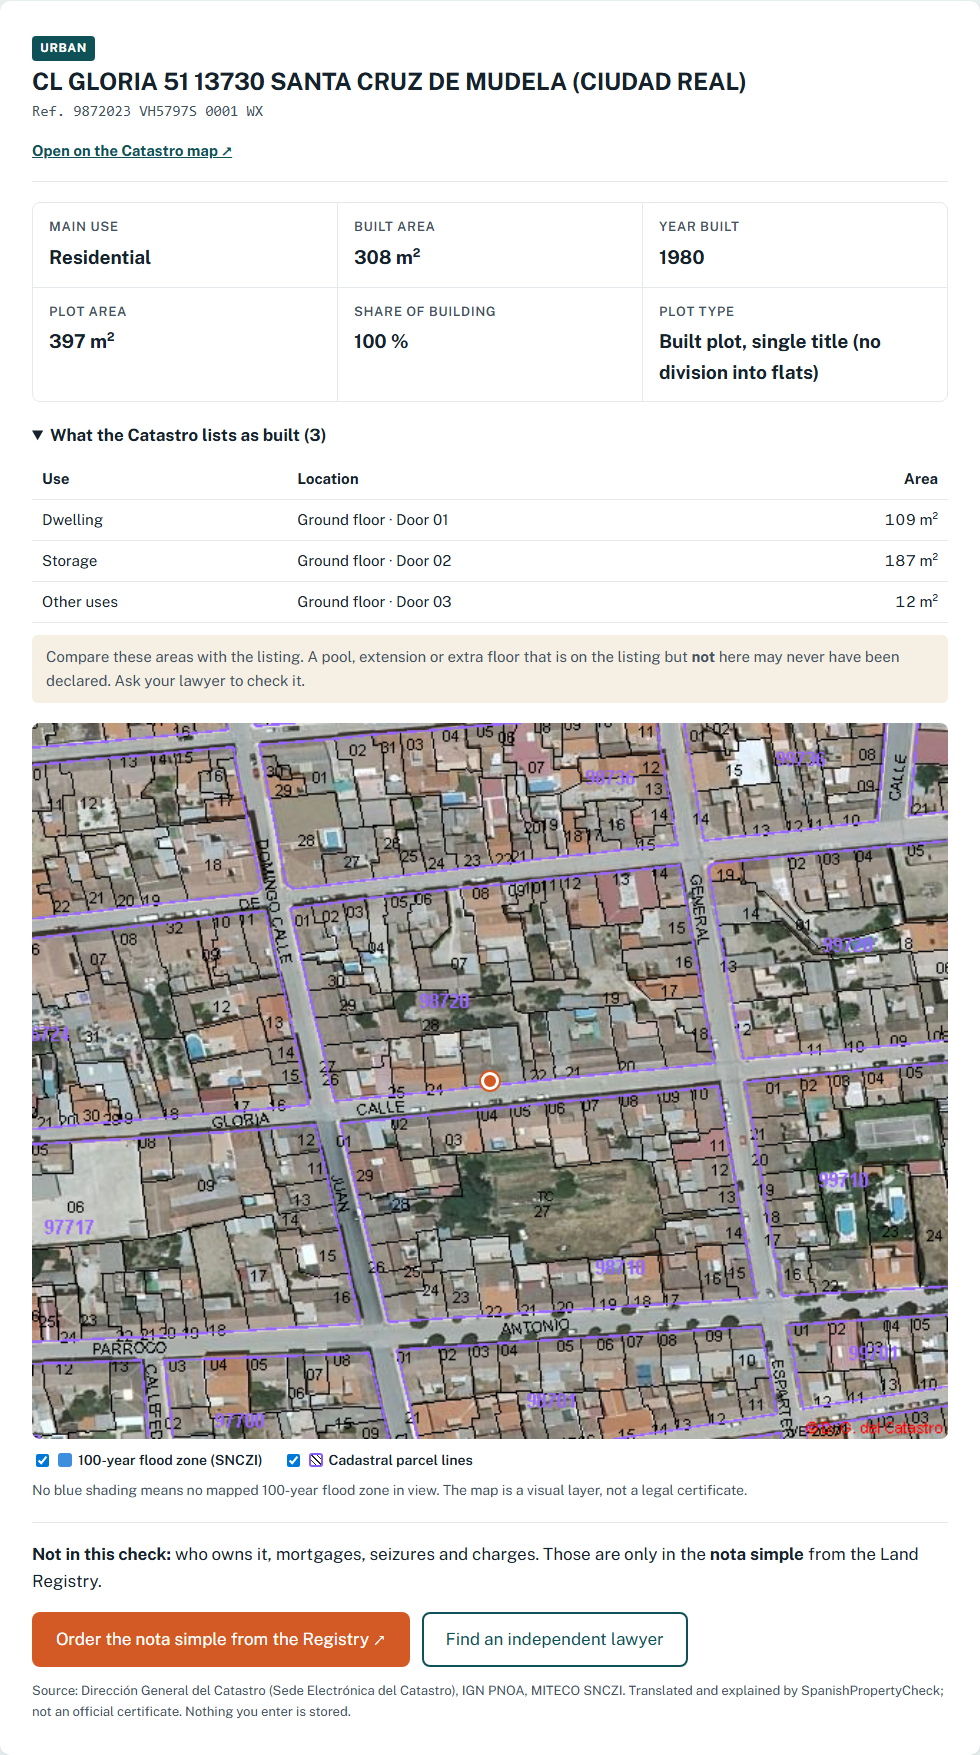Collapse the 'What the Catastro lists as built' section
The height and width of the screenshot is (1755, 980).
[x=179, y=435]
